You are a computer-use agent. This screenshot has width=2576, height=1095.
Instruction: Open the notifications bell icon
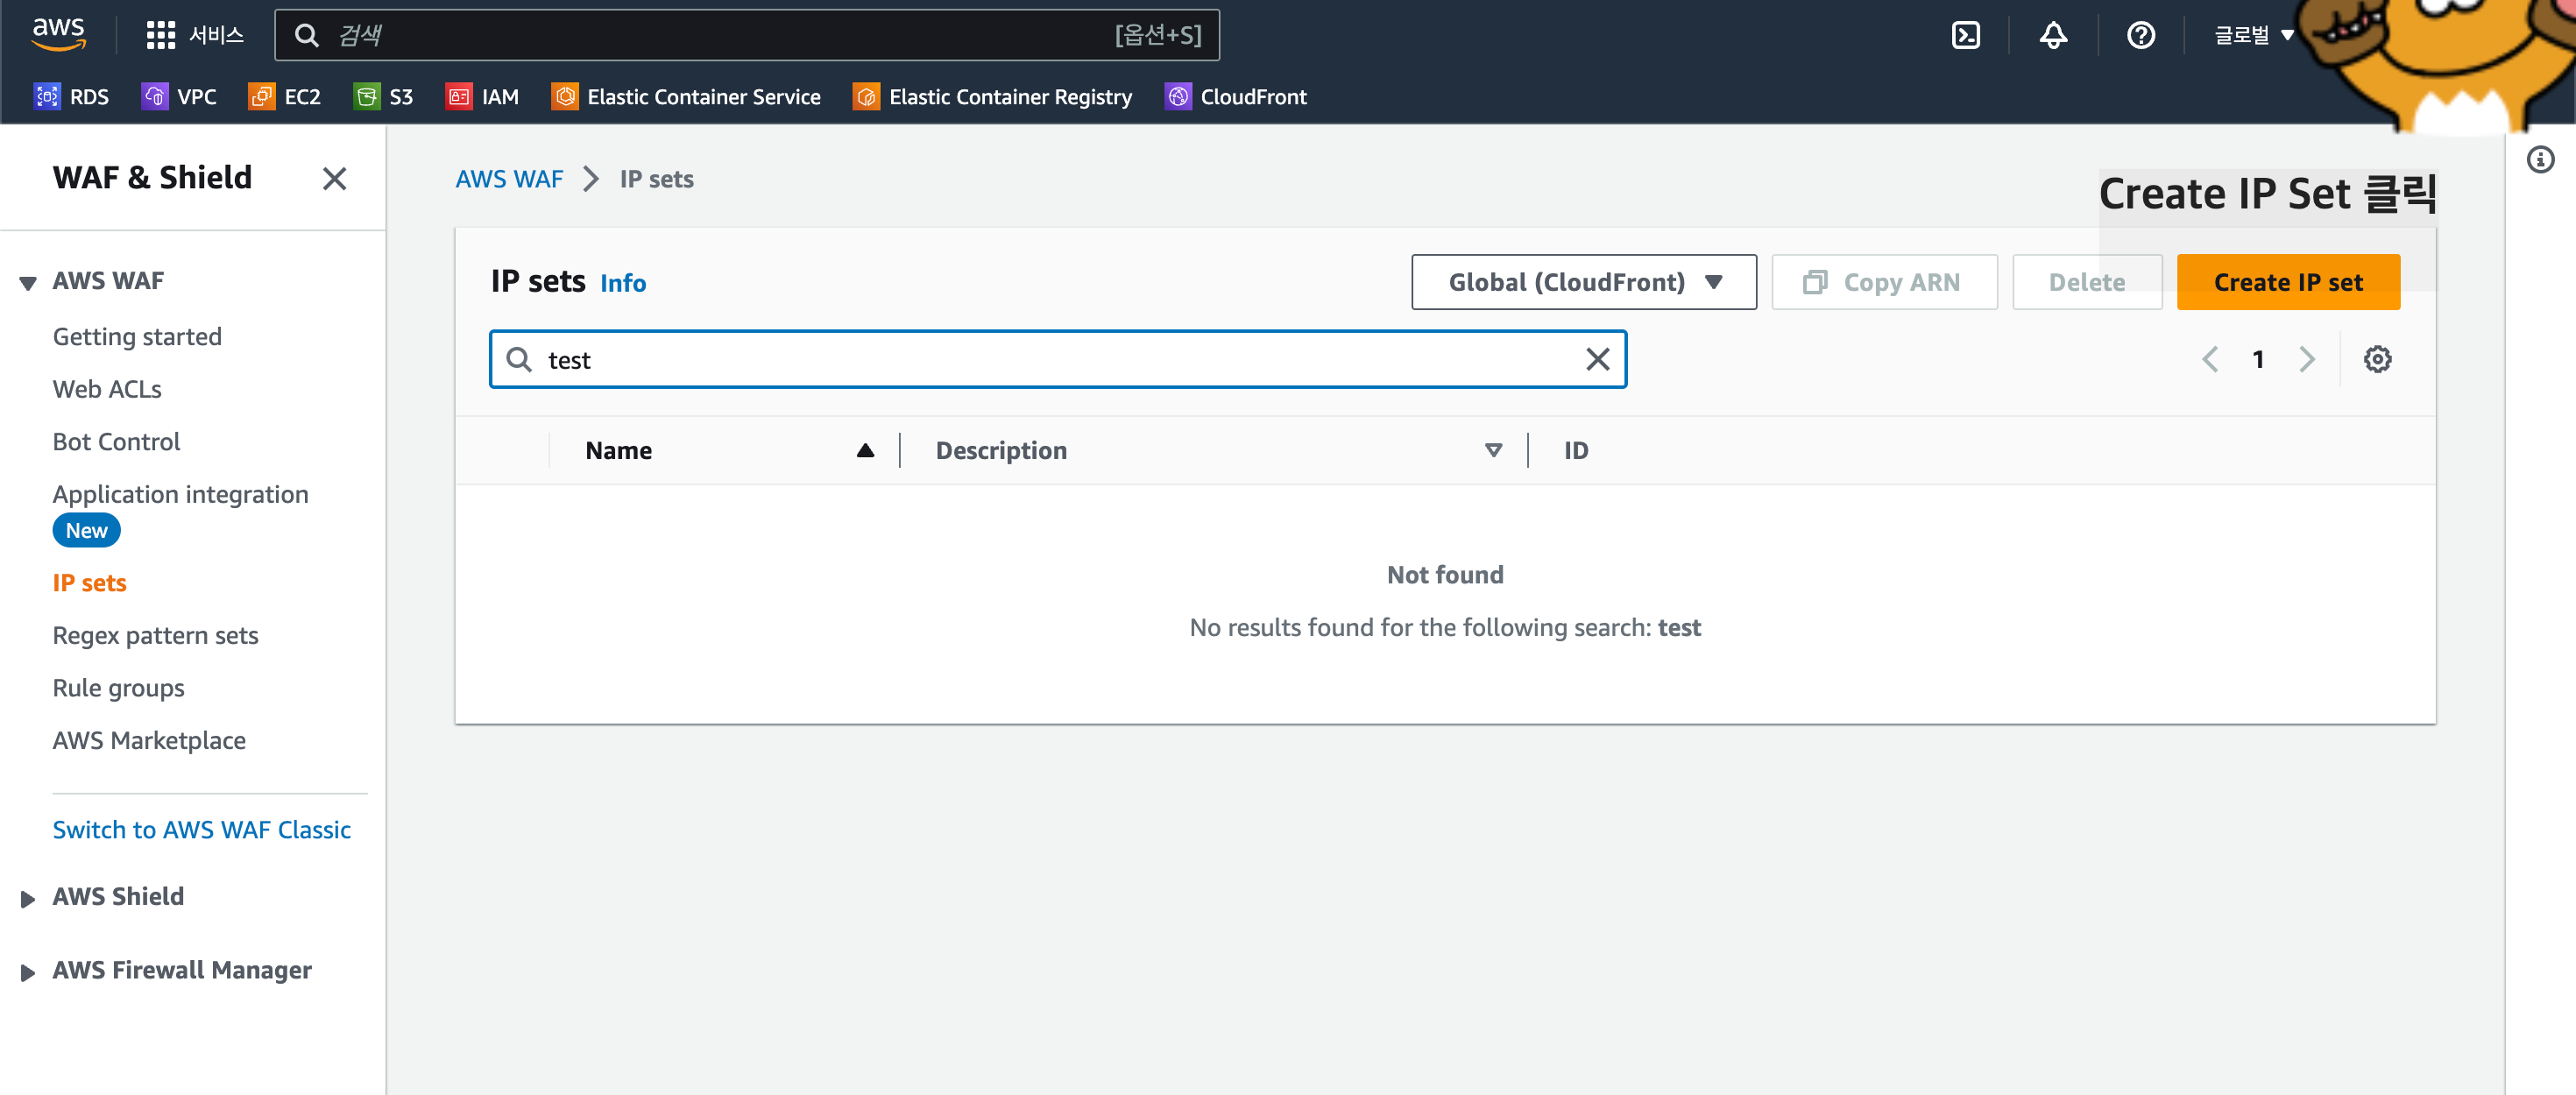pyautogui.click(x=2052, y=36)
